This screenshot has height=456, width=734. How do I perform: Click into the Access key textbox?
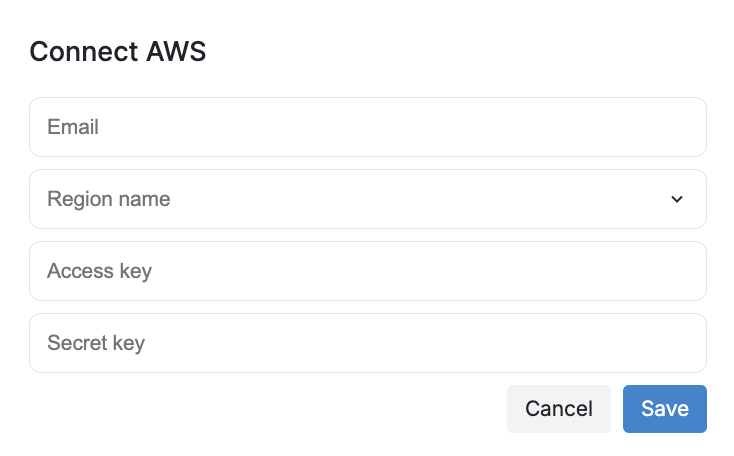pyautogui.click(x=367, y=271)
